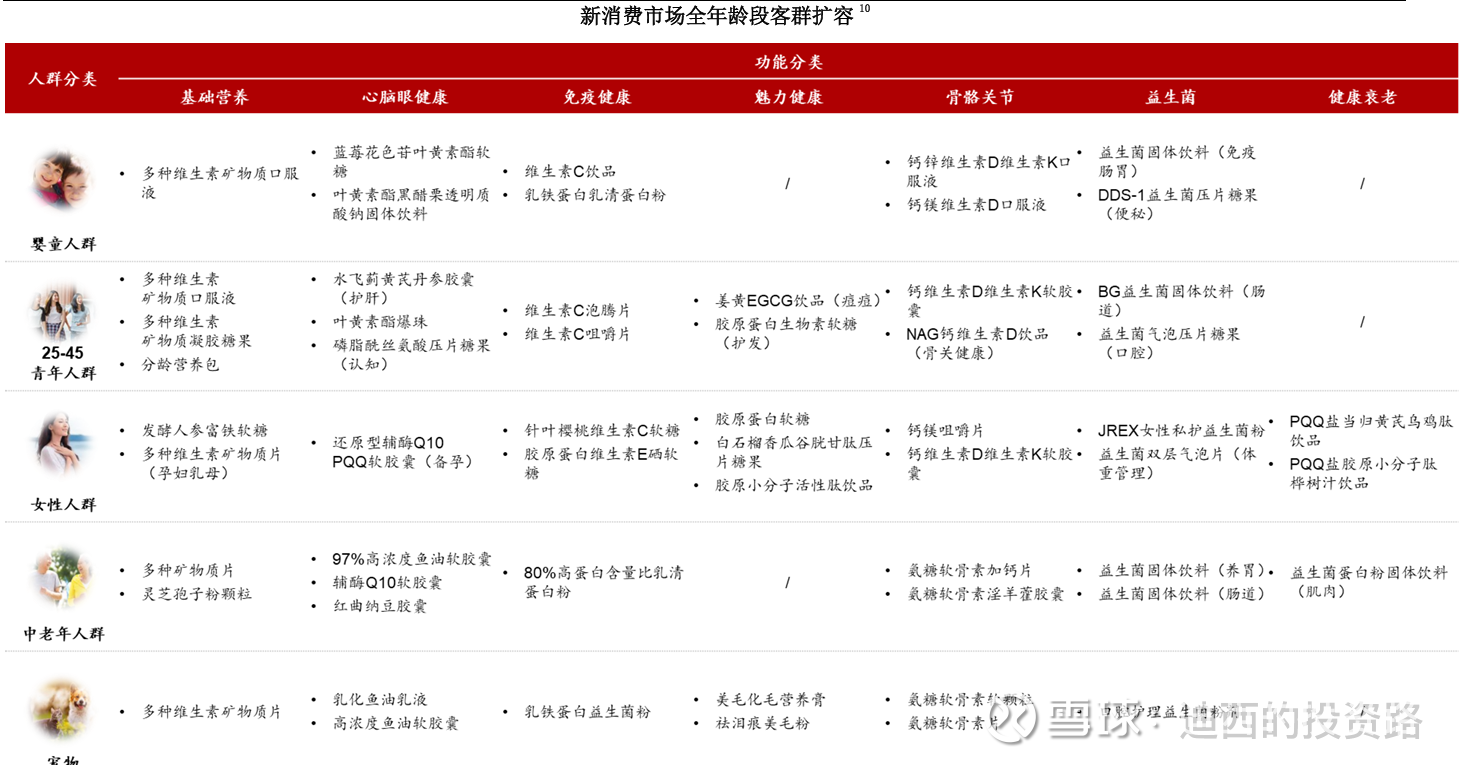Click "97%高浓度鱼油软胶囊" item

(412, 559)
